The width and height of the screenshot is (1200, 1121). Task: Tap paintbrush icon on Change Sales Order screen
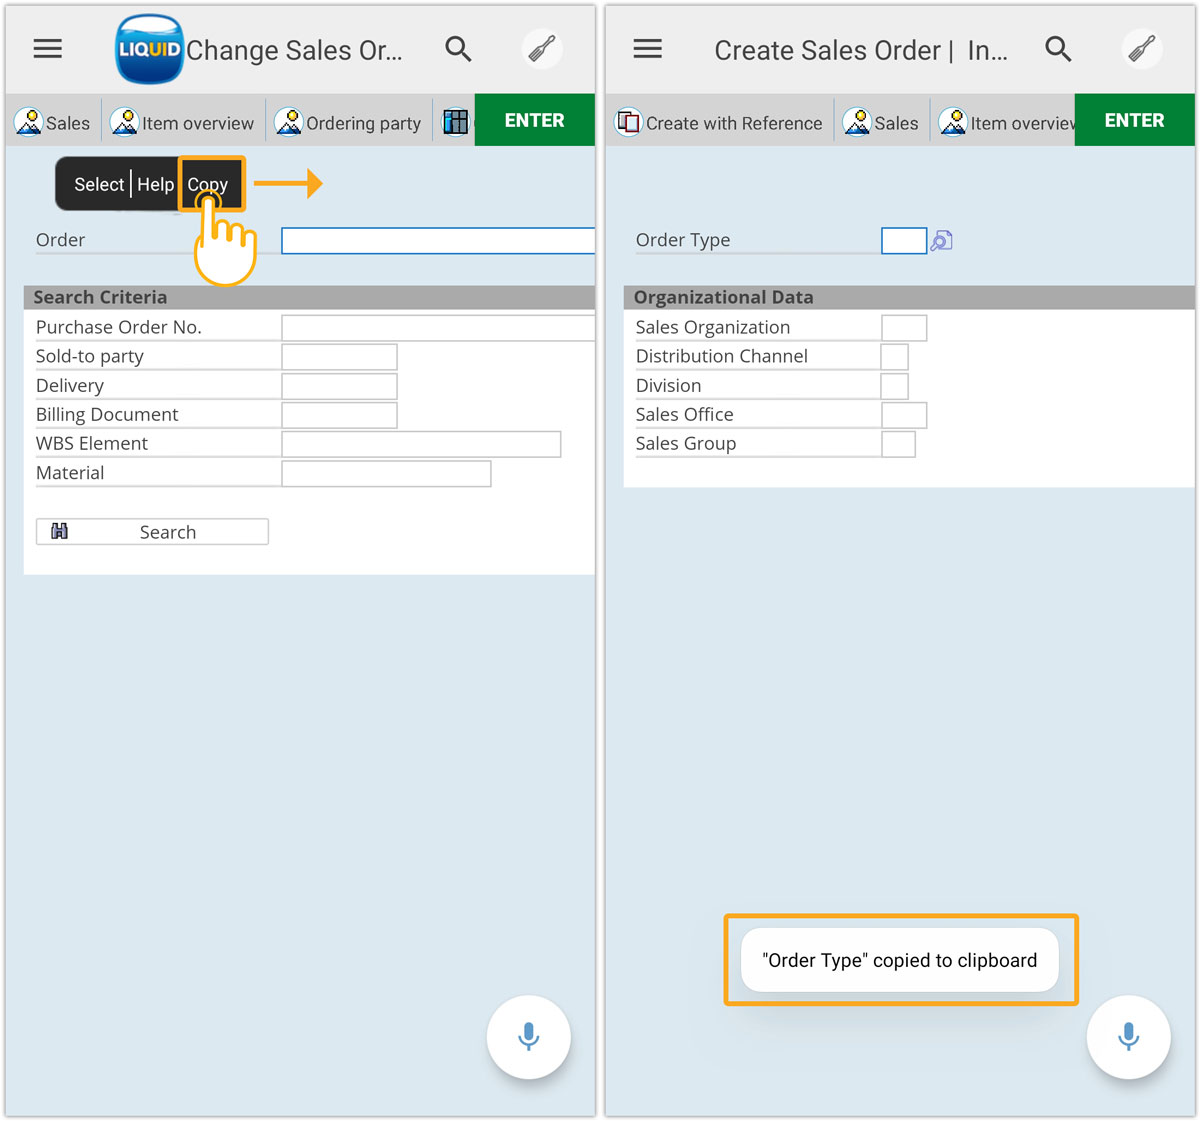coord(542,49)
